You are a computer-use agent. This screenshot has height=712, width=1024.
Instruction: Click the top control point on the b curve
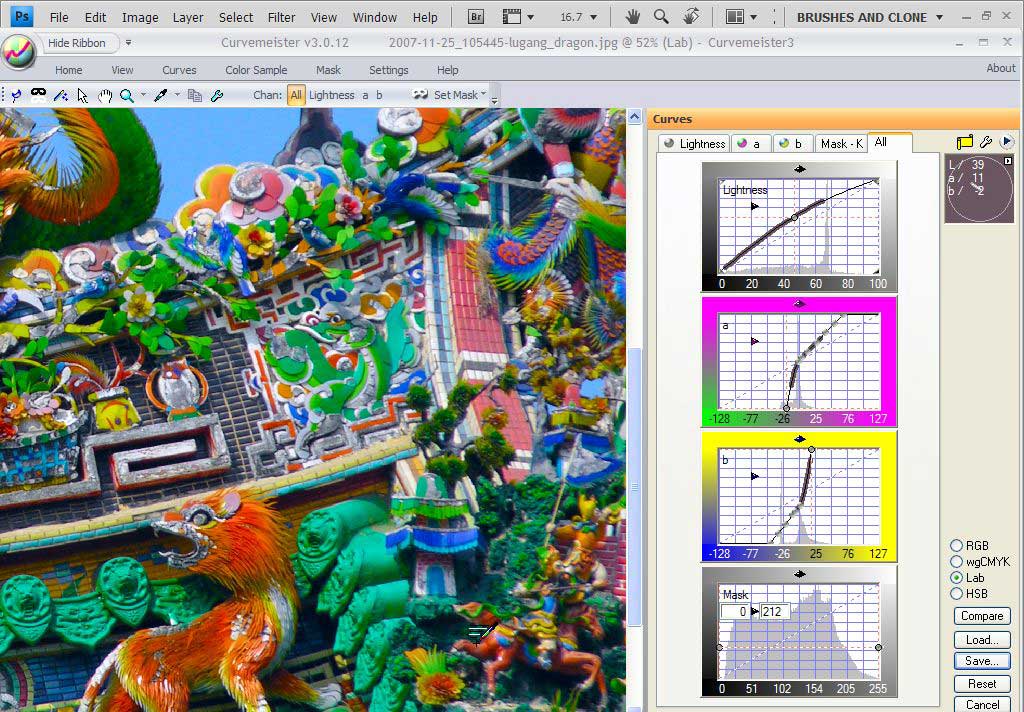click(811, 449)
